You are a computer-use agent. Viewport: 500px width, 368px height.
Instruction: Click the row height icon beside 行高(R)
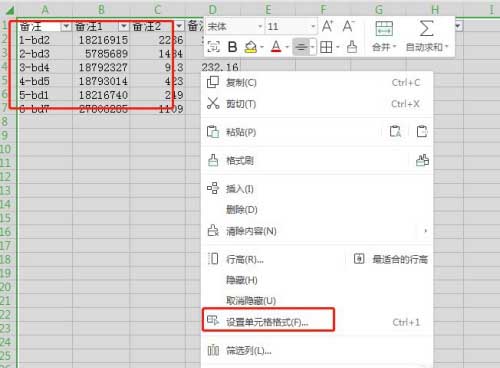(213, 259)
